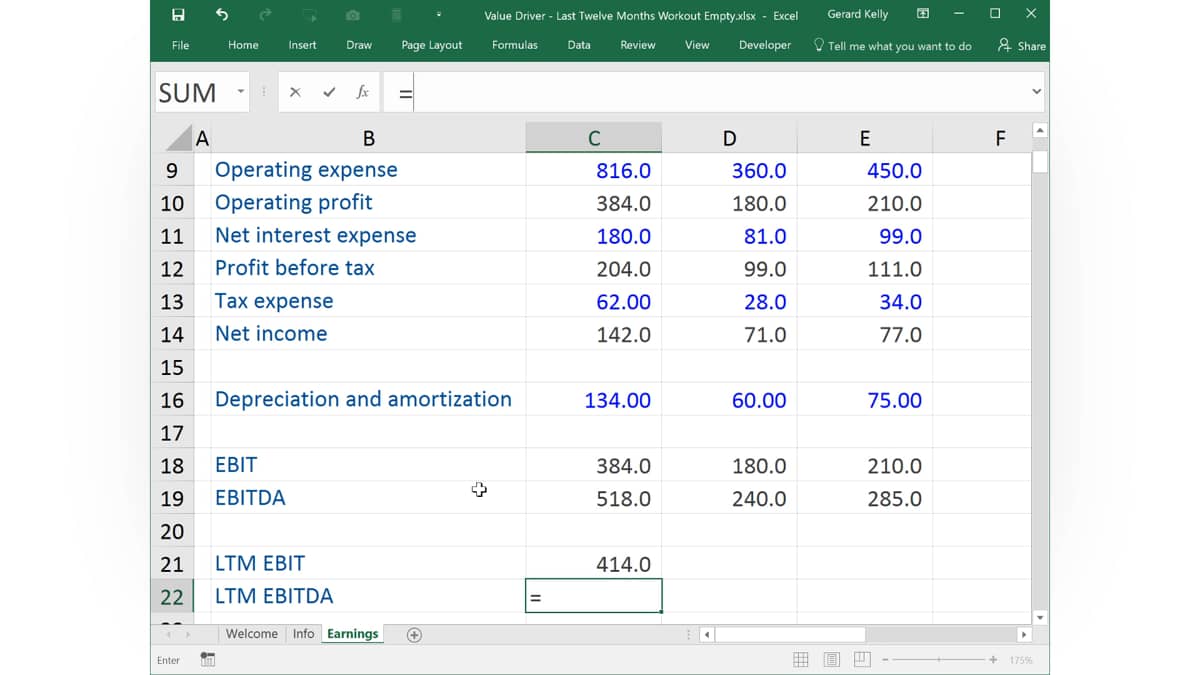Open the Insert ribbon tab

click(302, 45)
